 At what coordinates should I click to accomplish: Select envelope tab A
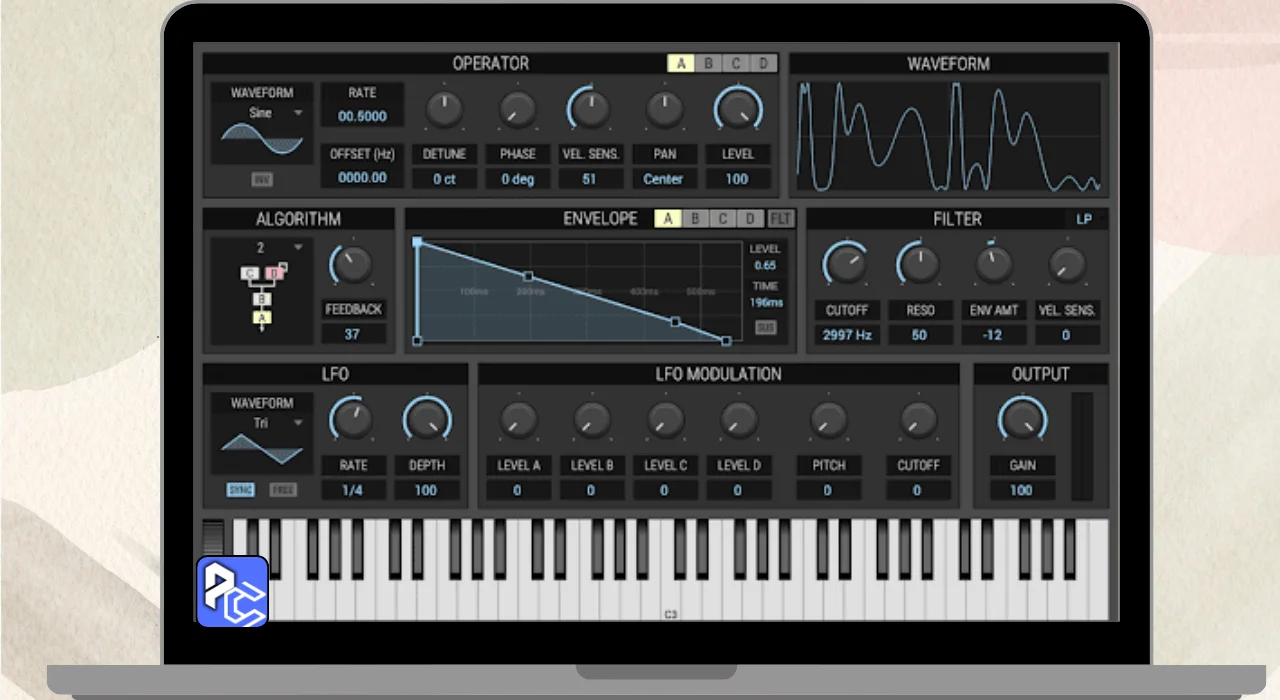pyautogui.click(x=668, y=219)
